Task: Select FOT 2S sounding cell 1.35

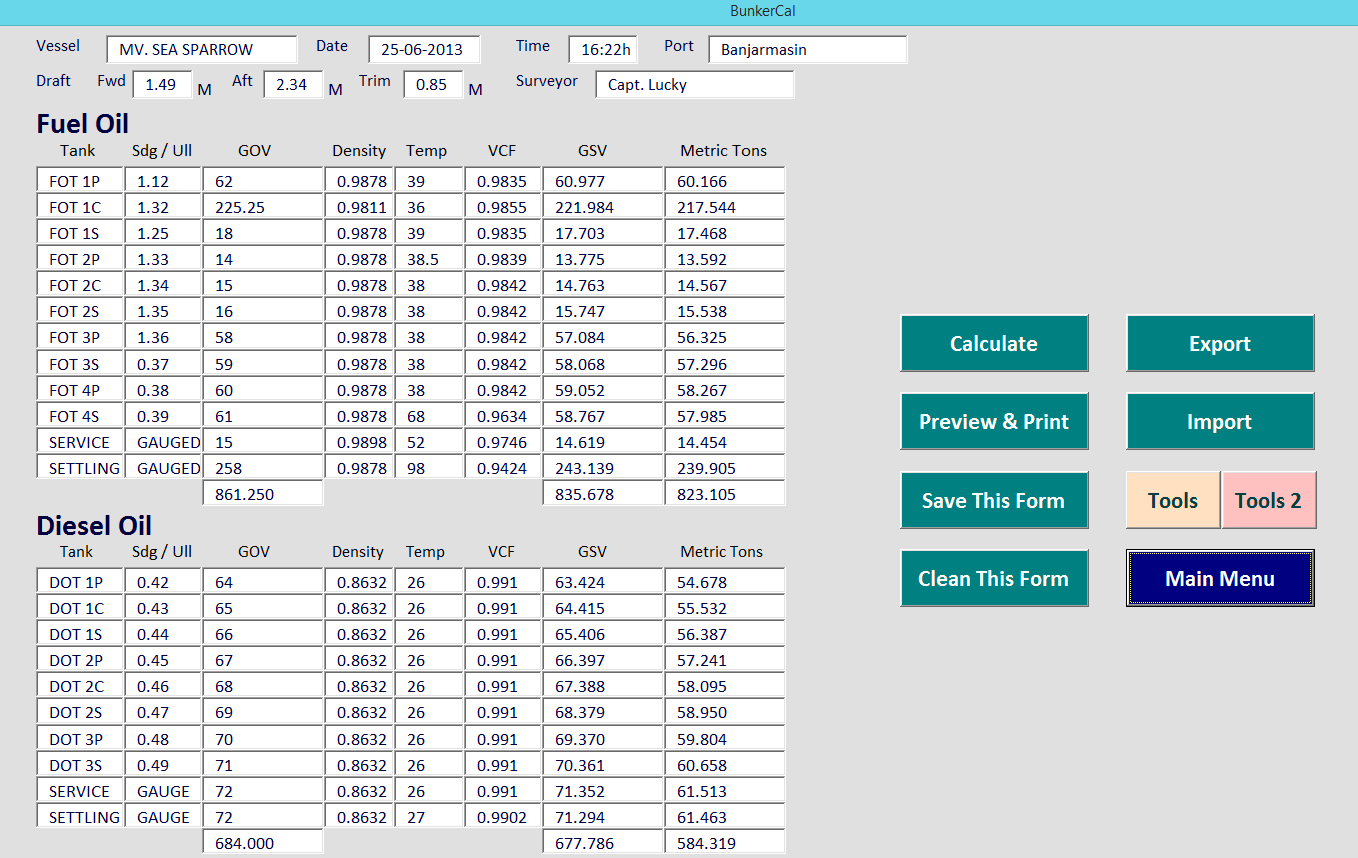Action: pos(163,311)
